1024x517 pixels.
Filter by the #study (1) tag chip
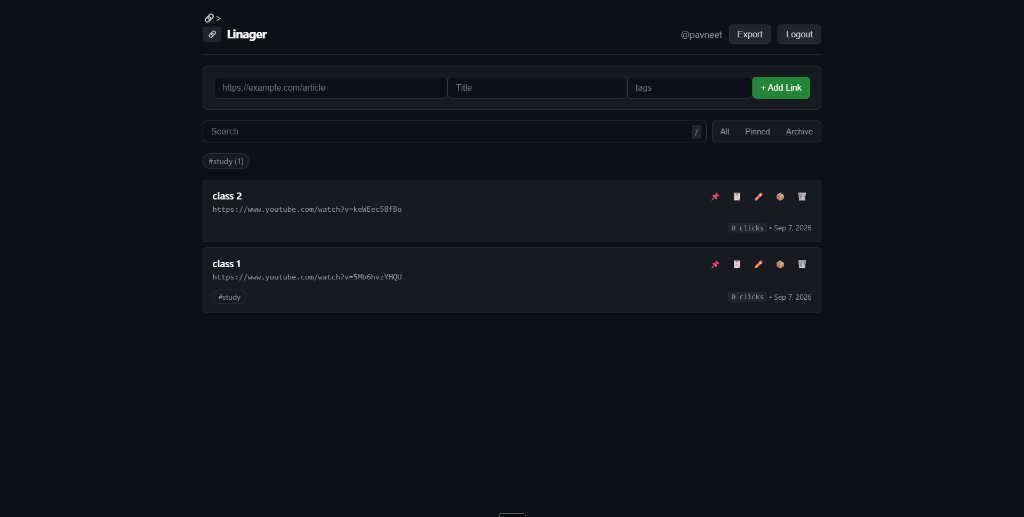click(226, 161)
